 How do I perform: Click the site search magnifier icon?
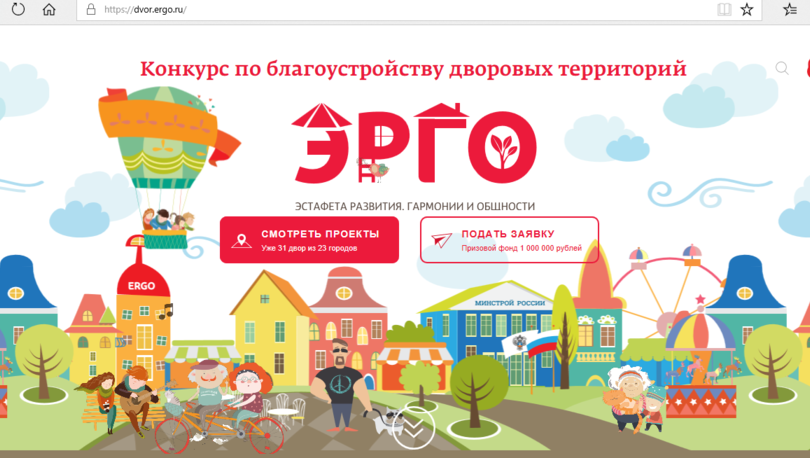click(782, 68)
